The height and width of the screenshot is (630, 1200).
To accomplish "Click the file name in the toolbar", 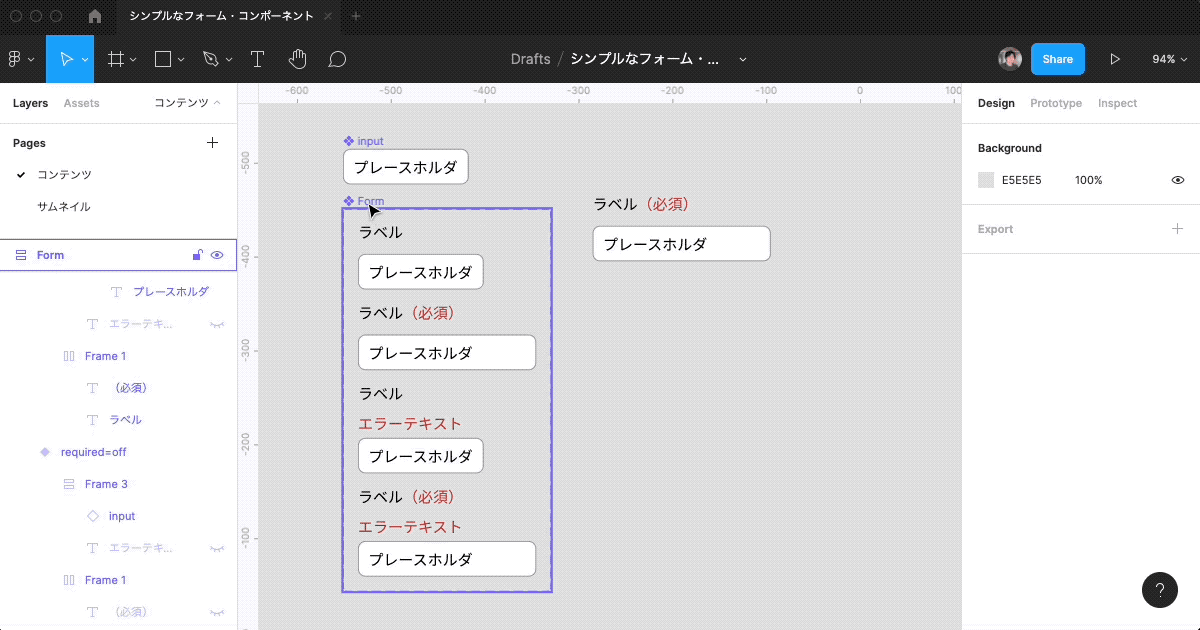I will coord(645,59).
